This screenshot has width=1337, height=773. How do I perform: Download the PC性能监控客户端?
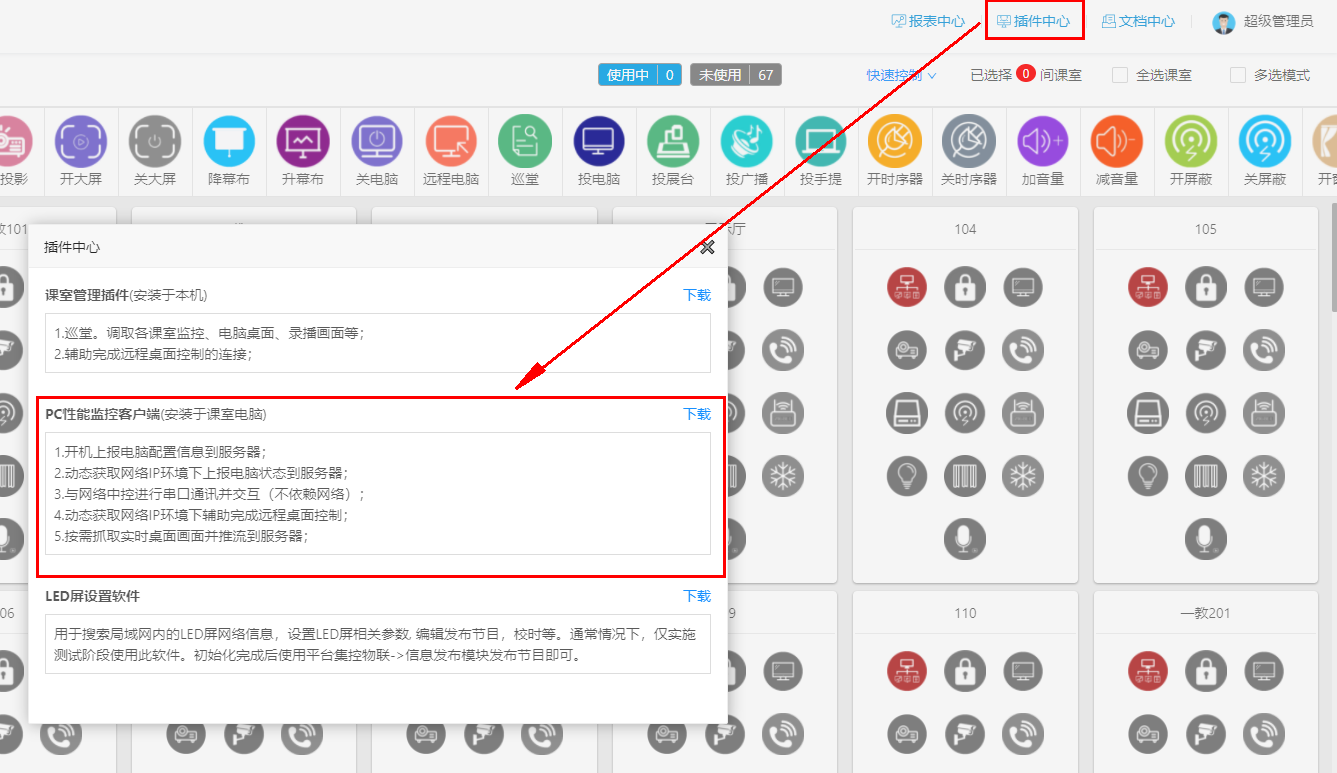697,414
